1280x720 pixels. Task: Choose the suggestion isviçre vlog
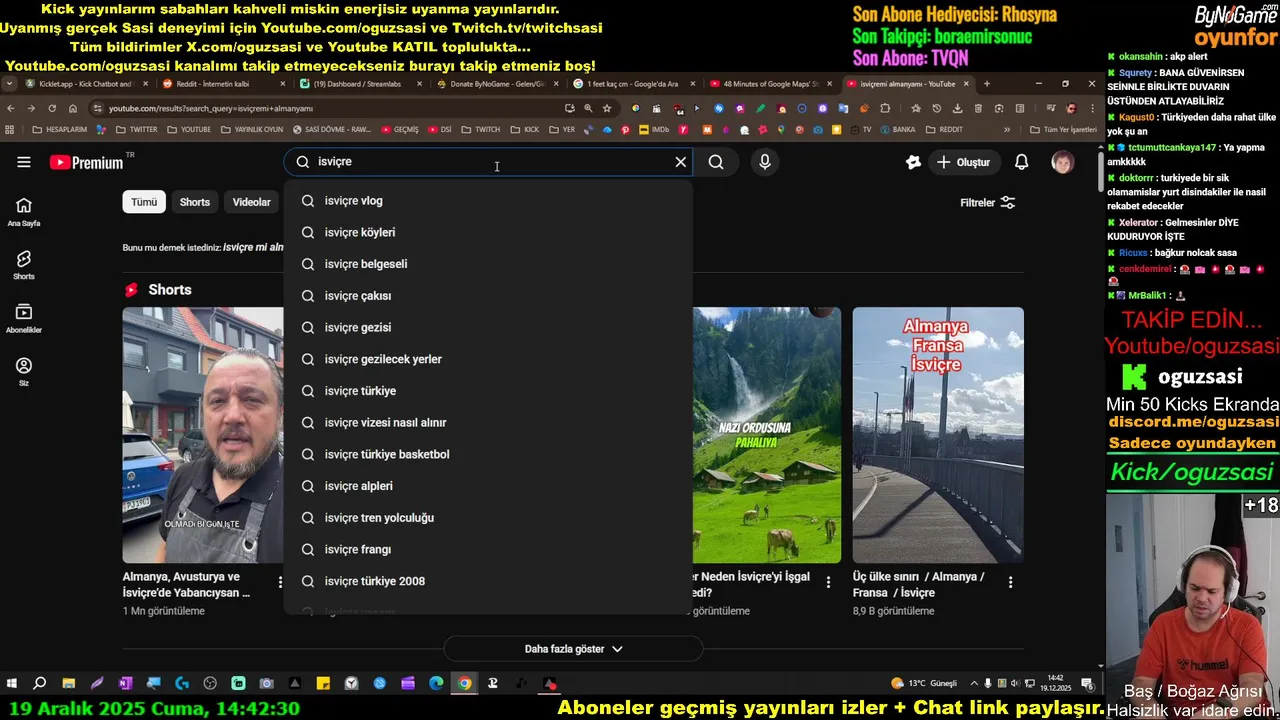click(x=488, y=201)
